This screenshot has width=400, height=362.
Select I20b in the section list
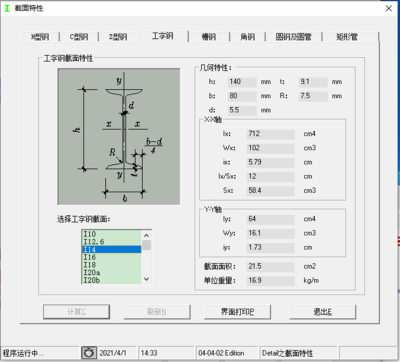coord(112,280)
